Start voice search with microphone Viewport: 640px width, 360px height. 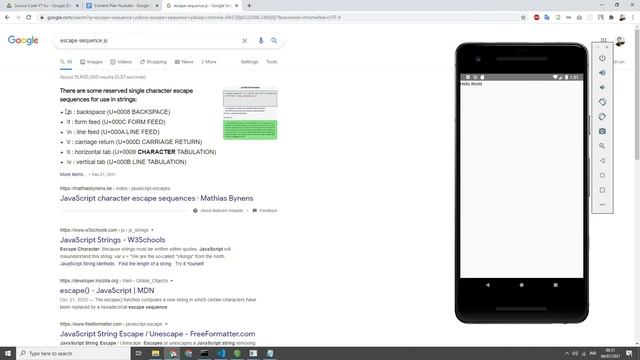tap(261, 40)
